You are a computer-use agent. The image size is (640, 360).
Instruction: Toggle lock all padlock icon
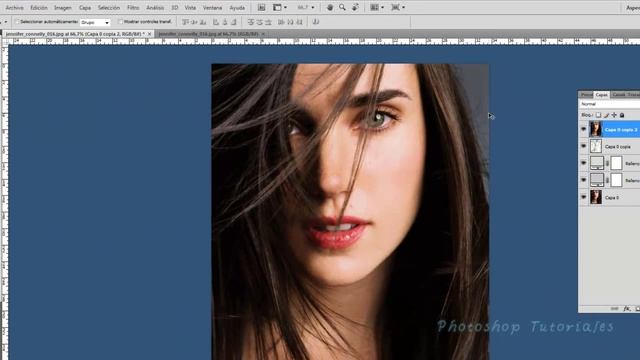point(622,116)
